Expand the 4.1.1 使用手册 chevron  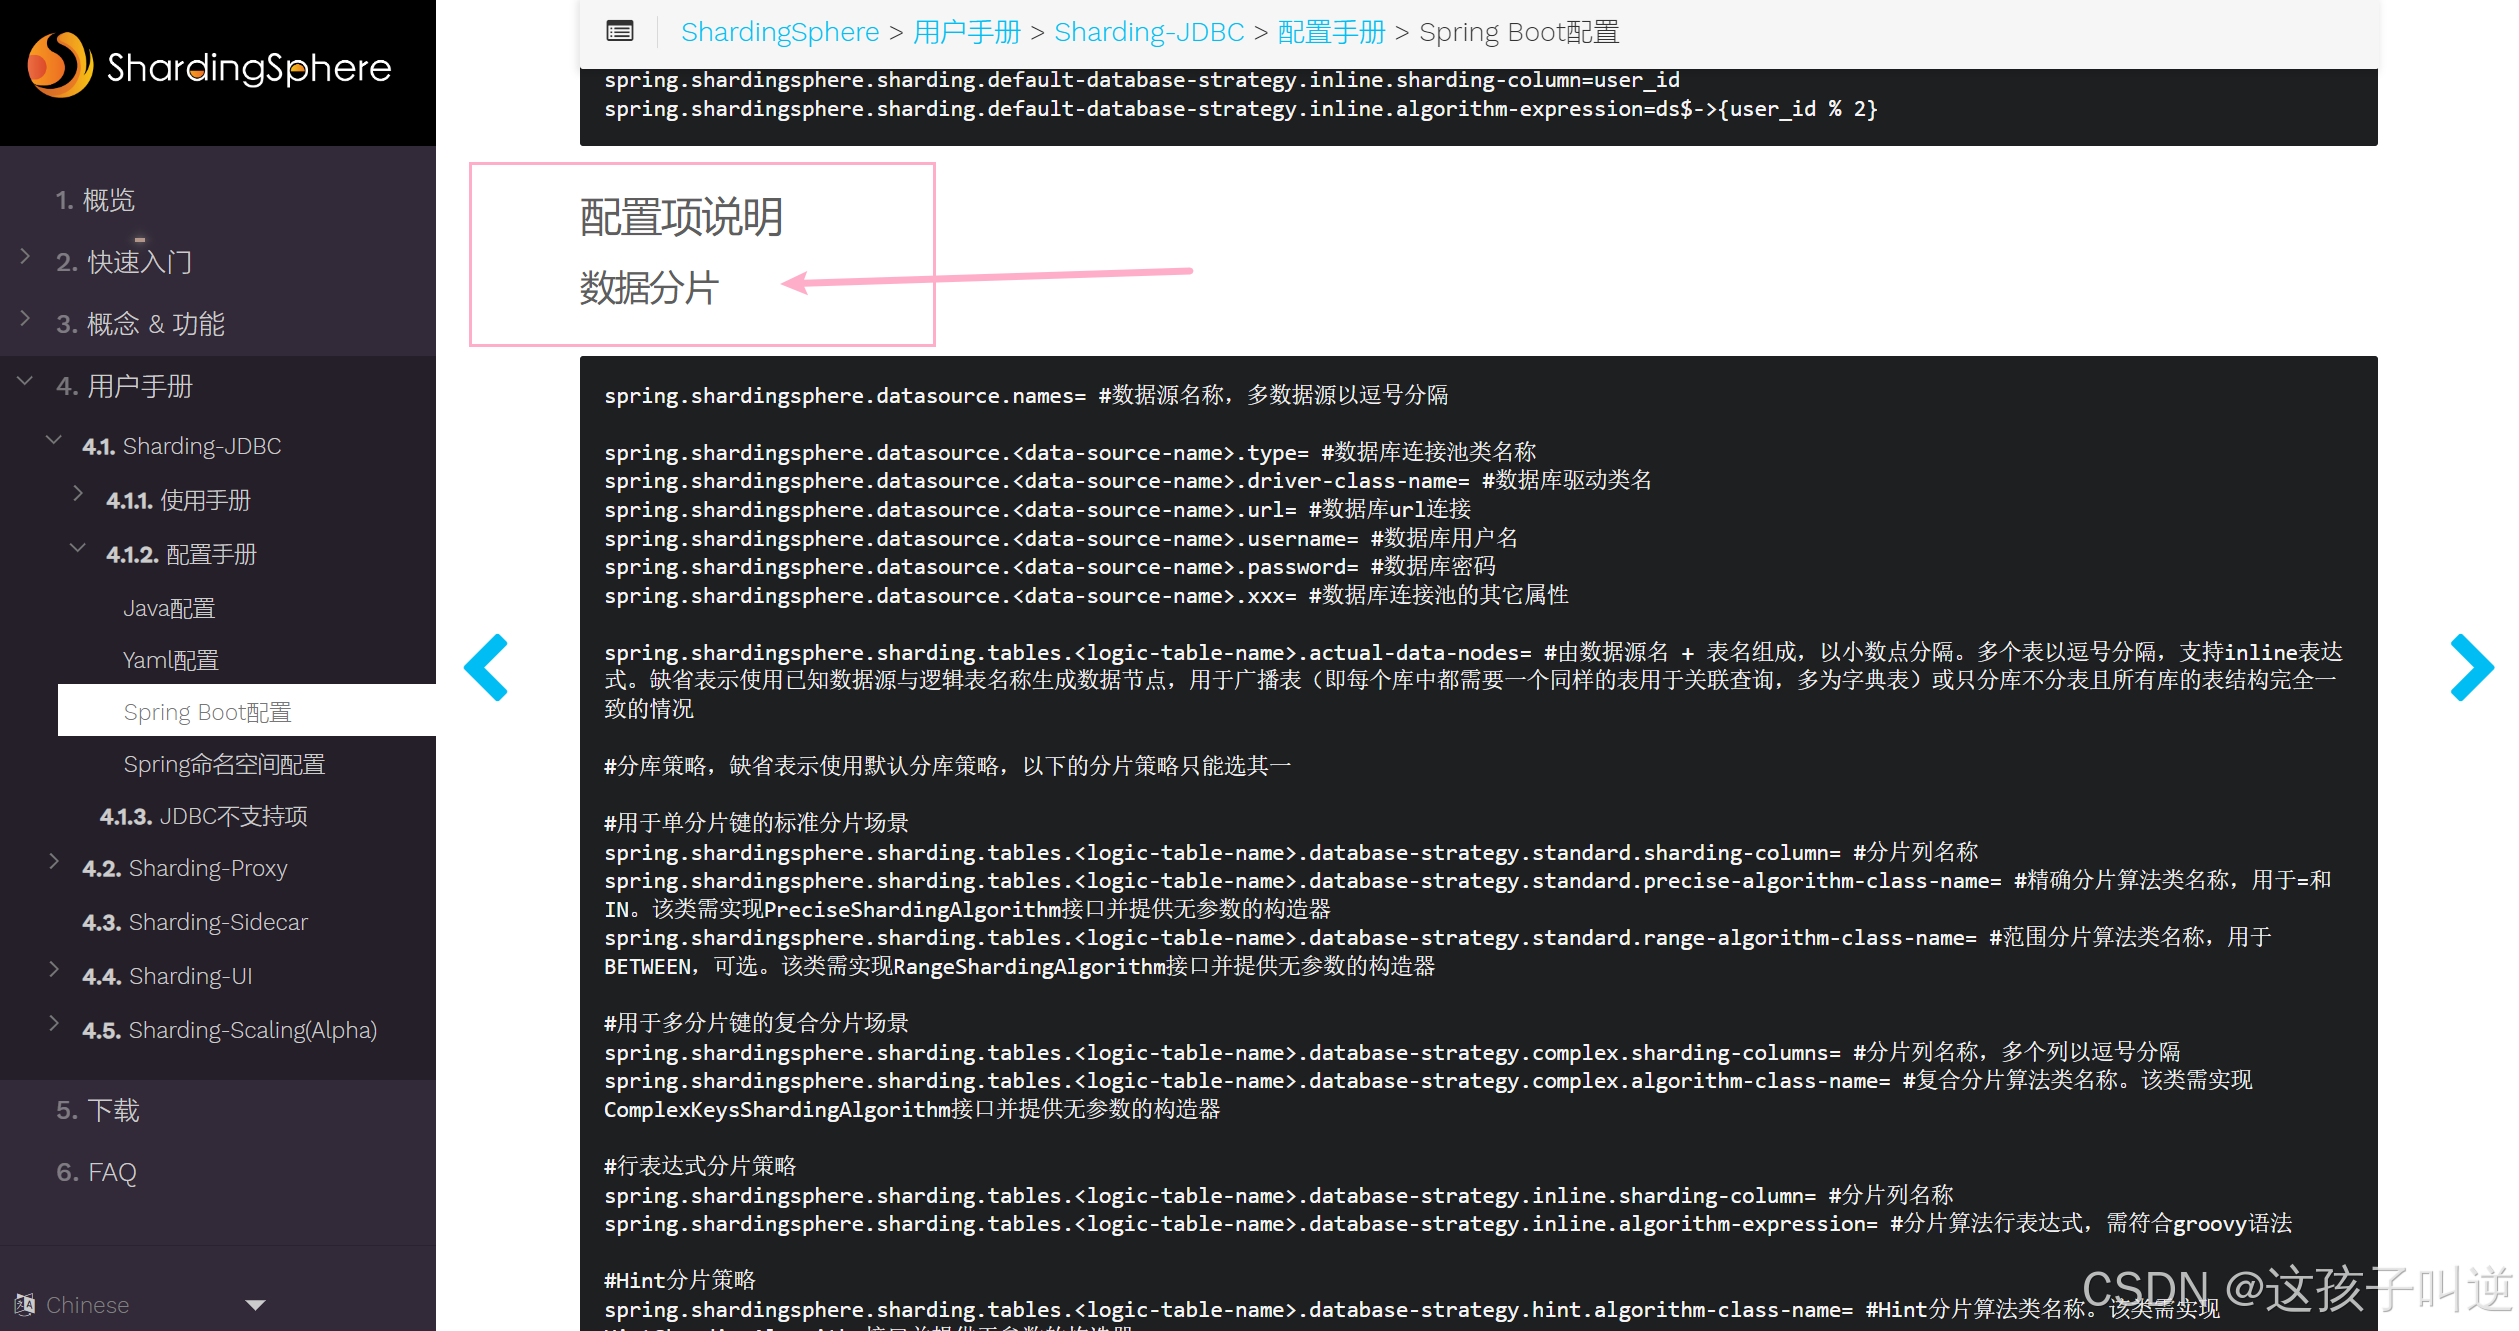pyautogui.click(x=78, y=493)
